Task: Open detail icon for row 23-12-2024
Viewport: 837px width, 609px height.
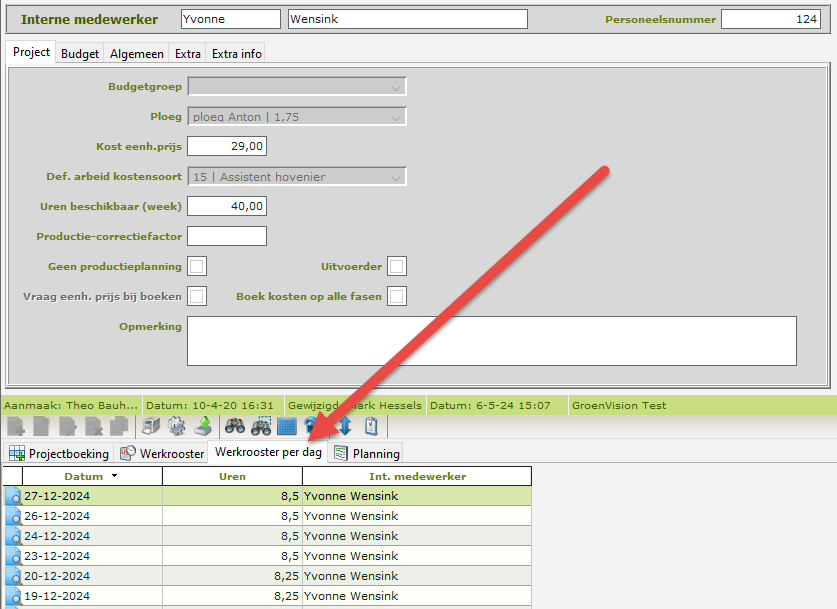Action: [13, 556]
